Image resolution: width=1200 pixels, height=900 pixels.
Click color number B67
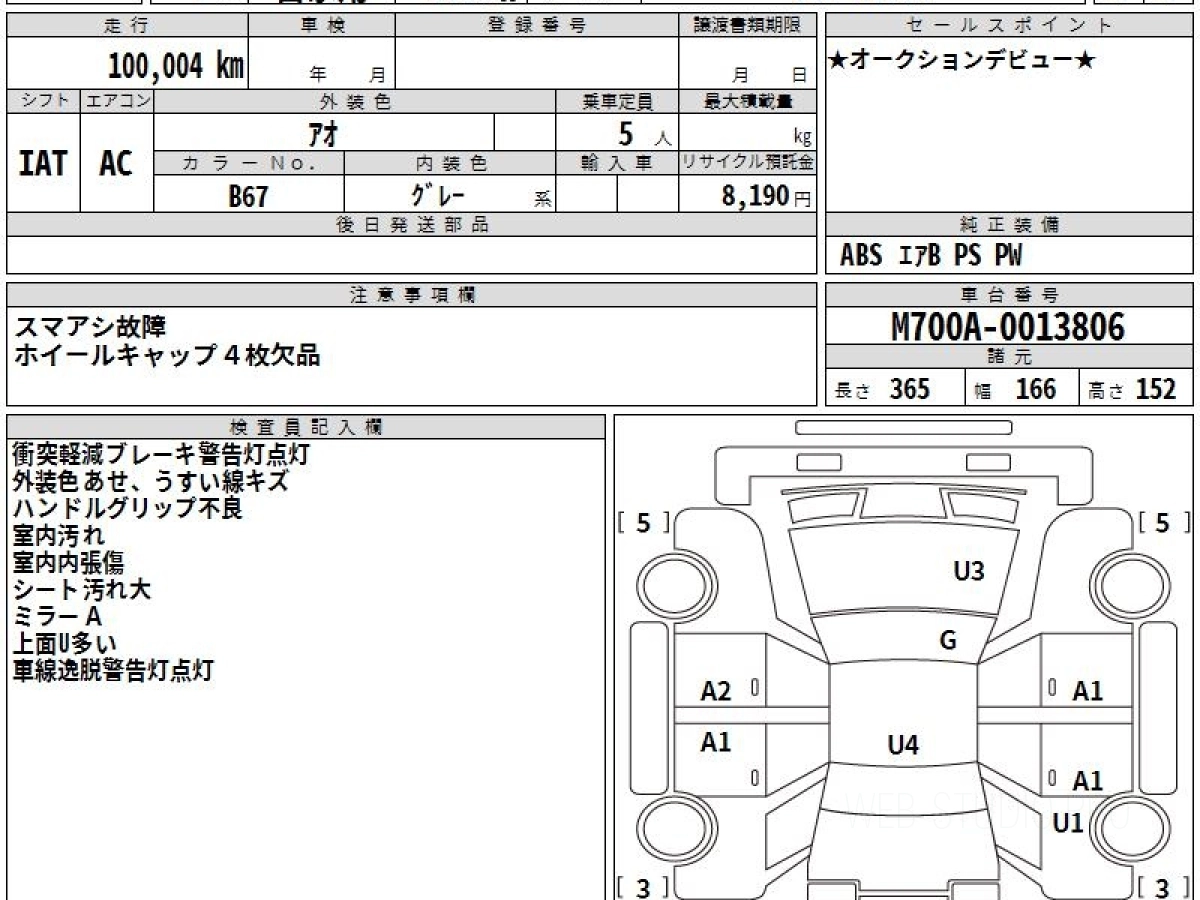tap(248, 196)
